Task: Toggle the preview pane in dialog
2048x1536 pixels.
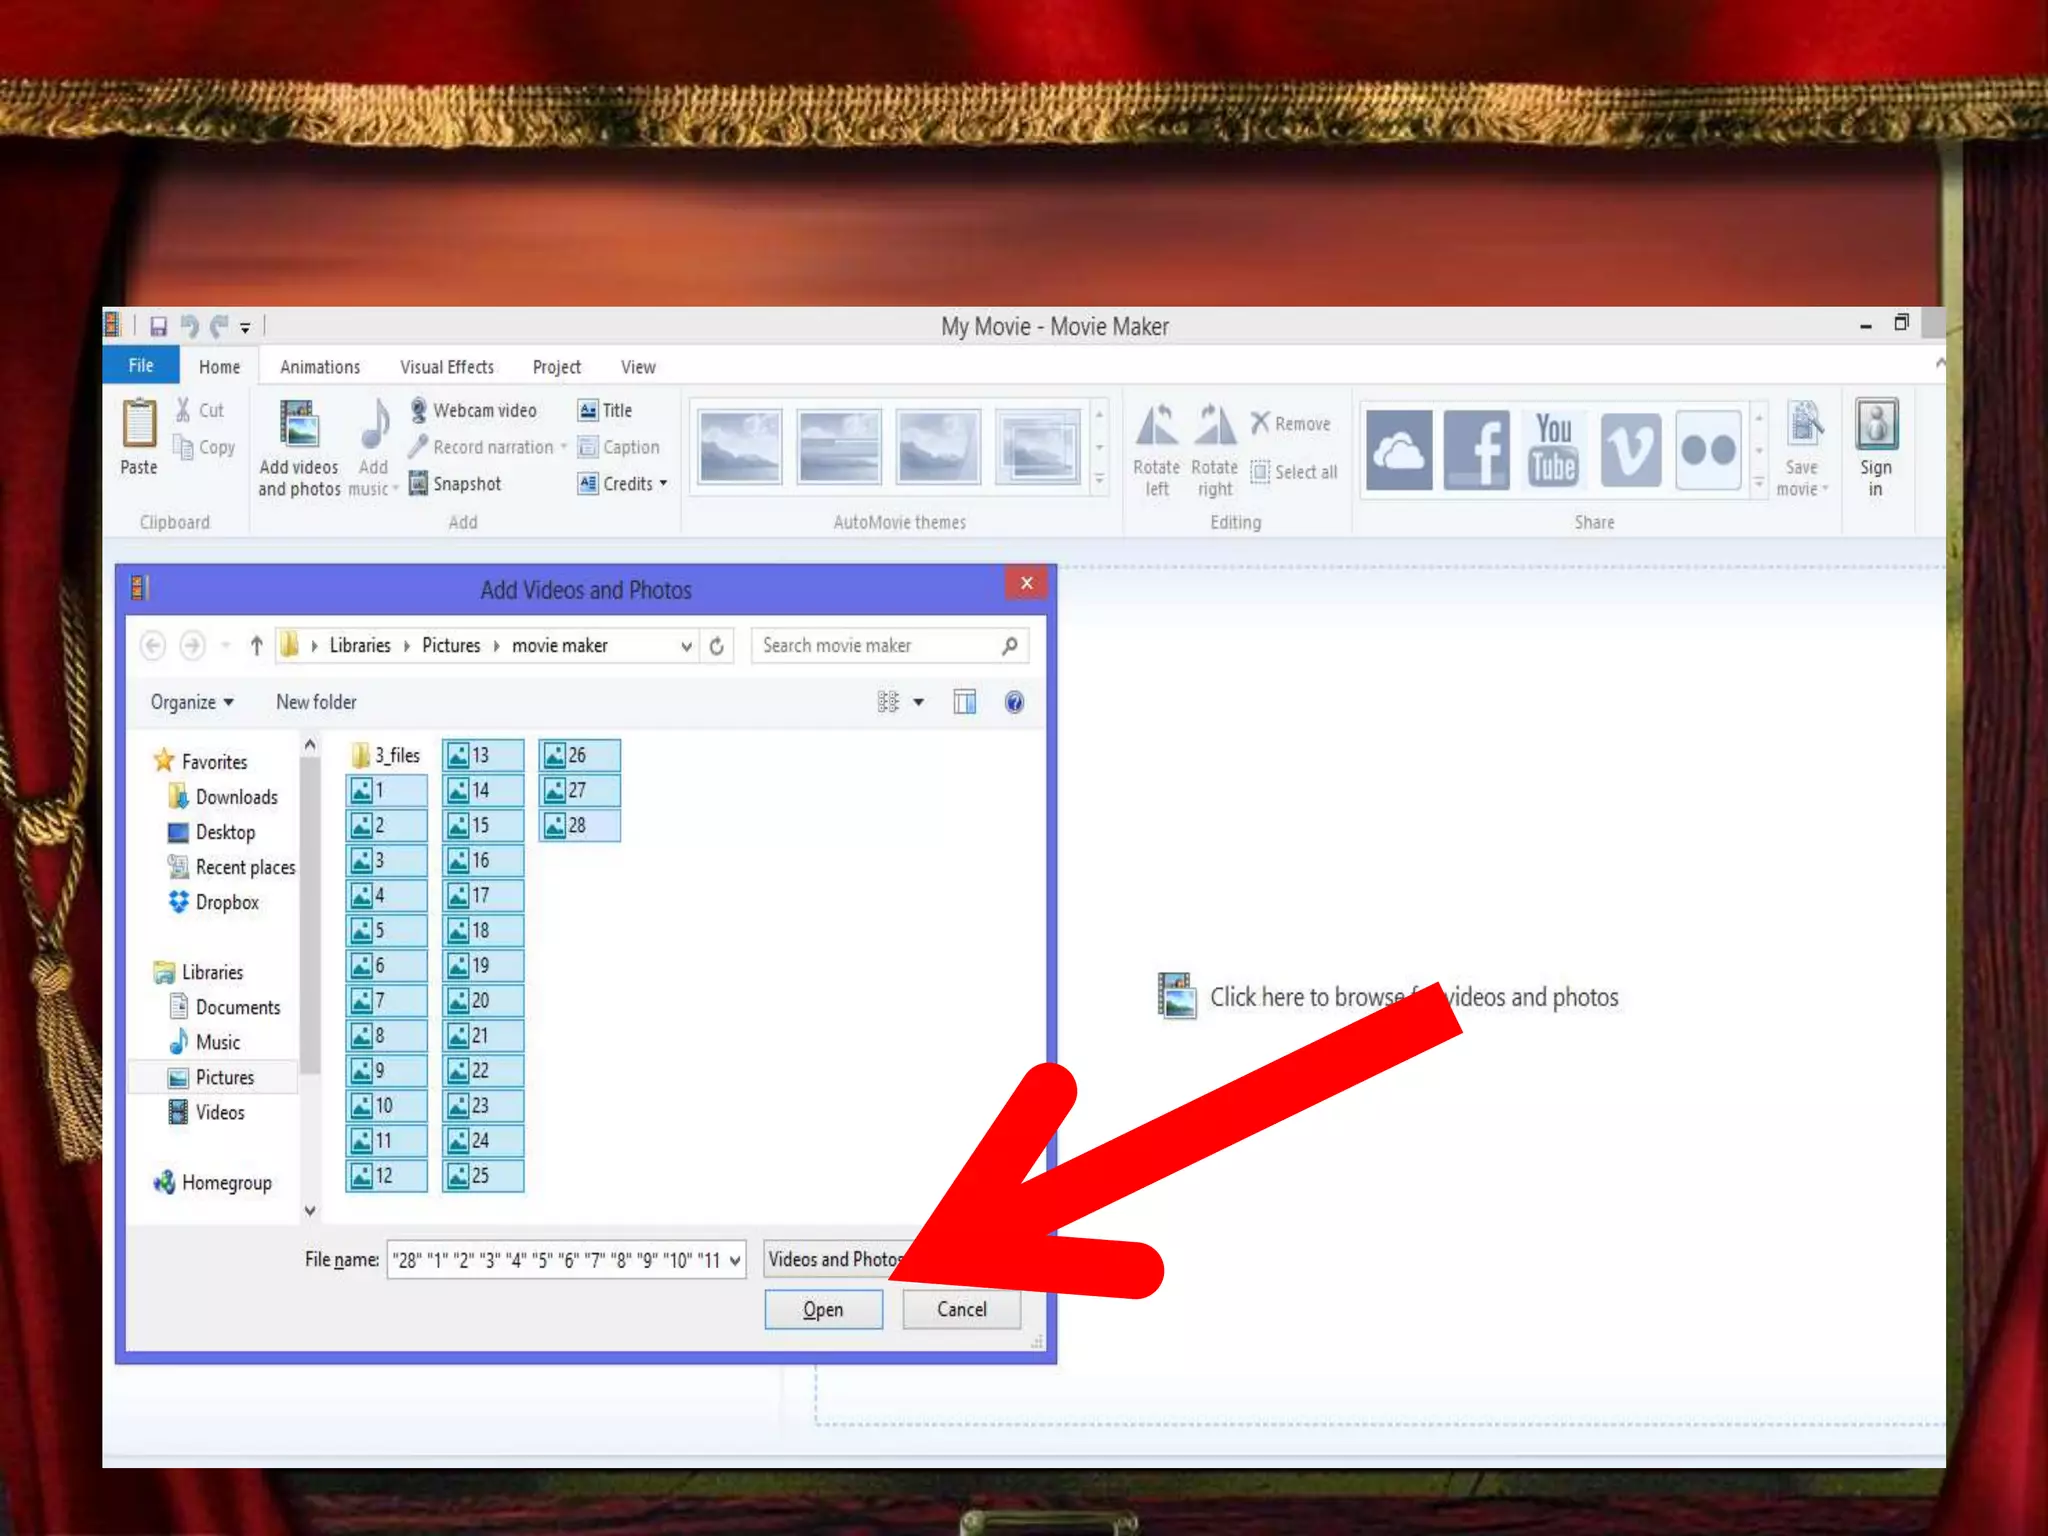Action: [x=964, y=702]
